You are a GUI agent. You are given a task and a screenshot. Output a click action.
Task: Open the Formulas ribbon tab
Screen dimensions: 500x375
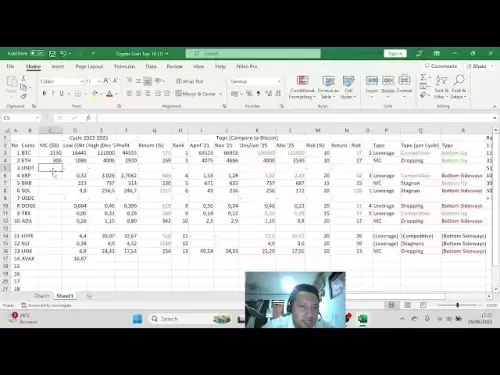(x=124, y=66)
